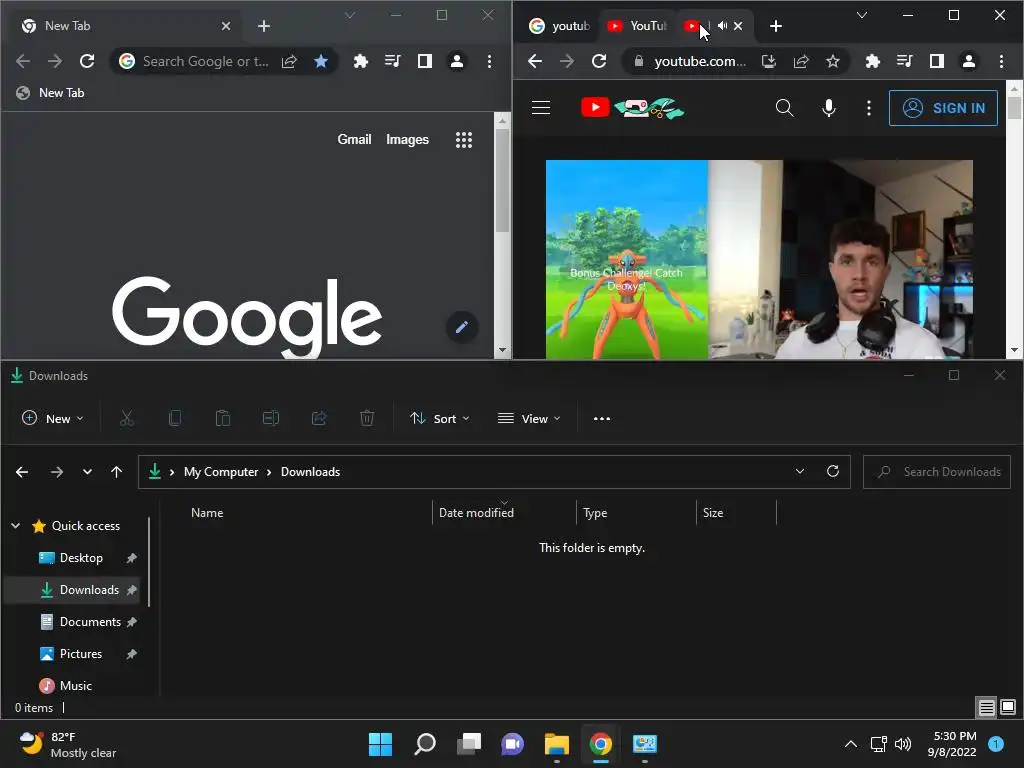Viewport: 1024px width, 768px height.
Task: Select Documents in Quick access
Action: pos(90,622)
